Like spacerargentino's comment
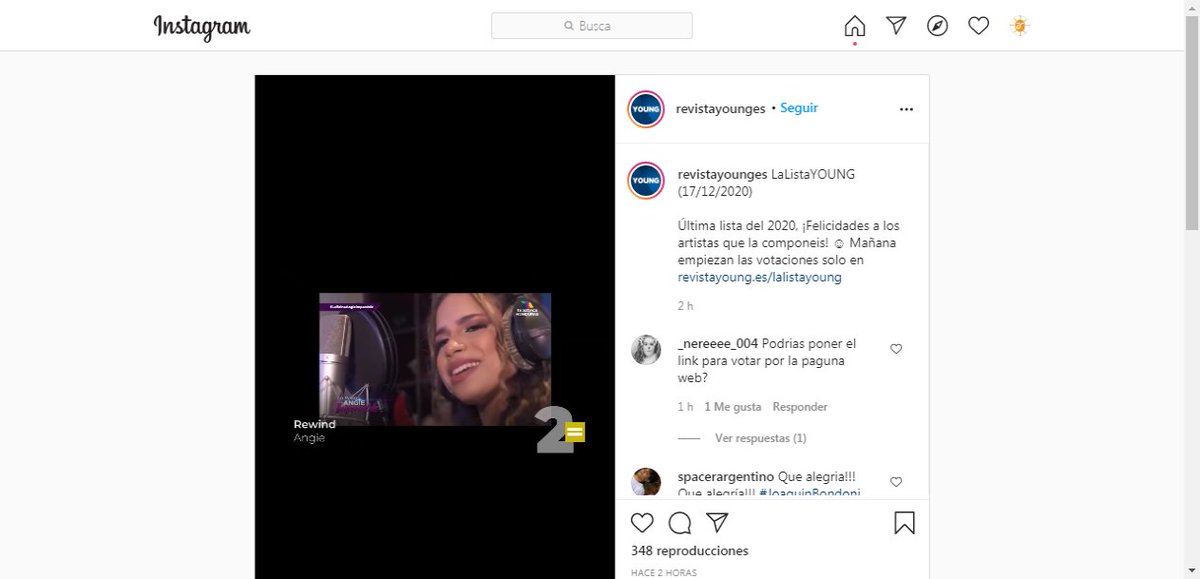This screenshot has height=579, width=1200. (896, 482)
